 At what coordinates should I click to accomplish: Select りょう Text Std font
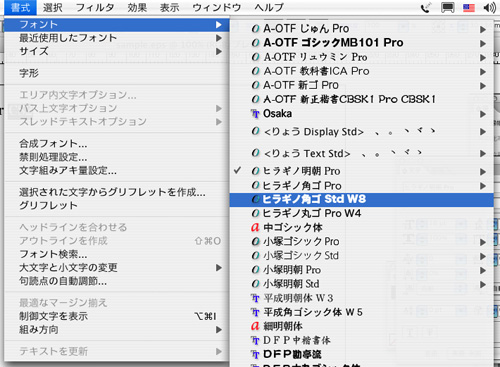click(x=362, y=153)
